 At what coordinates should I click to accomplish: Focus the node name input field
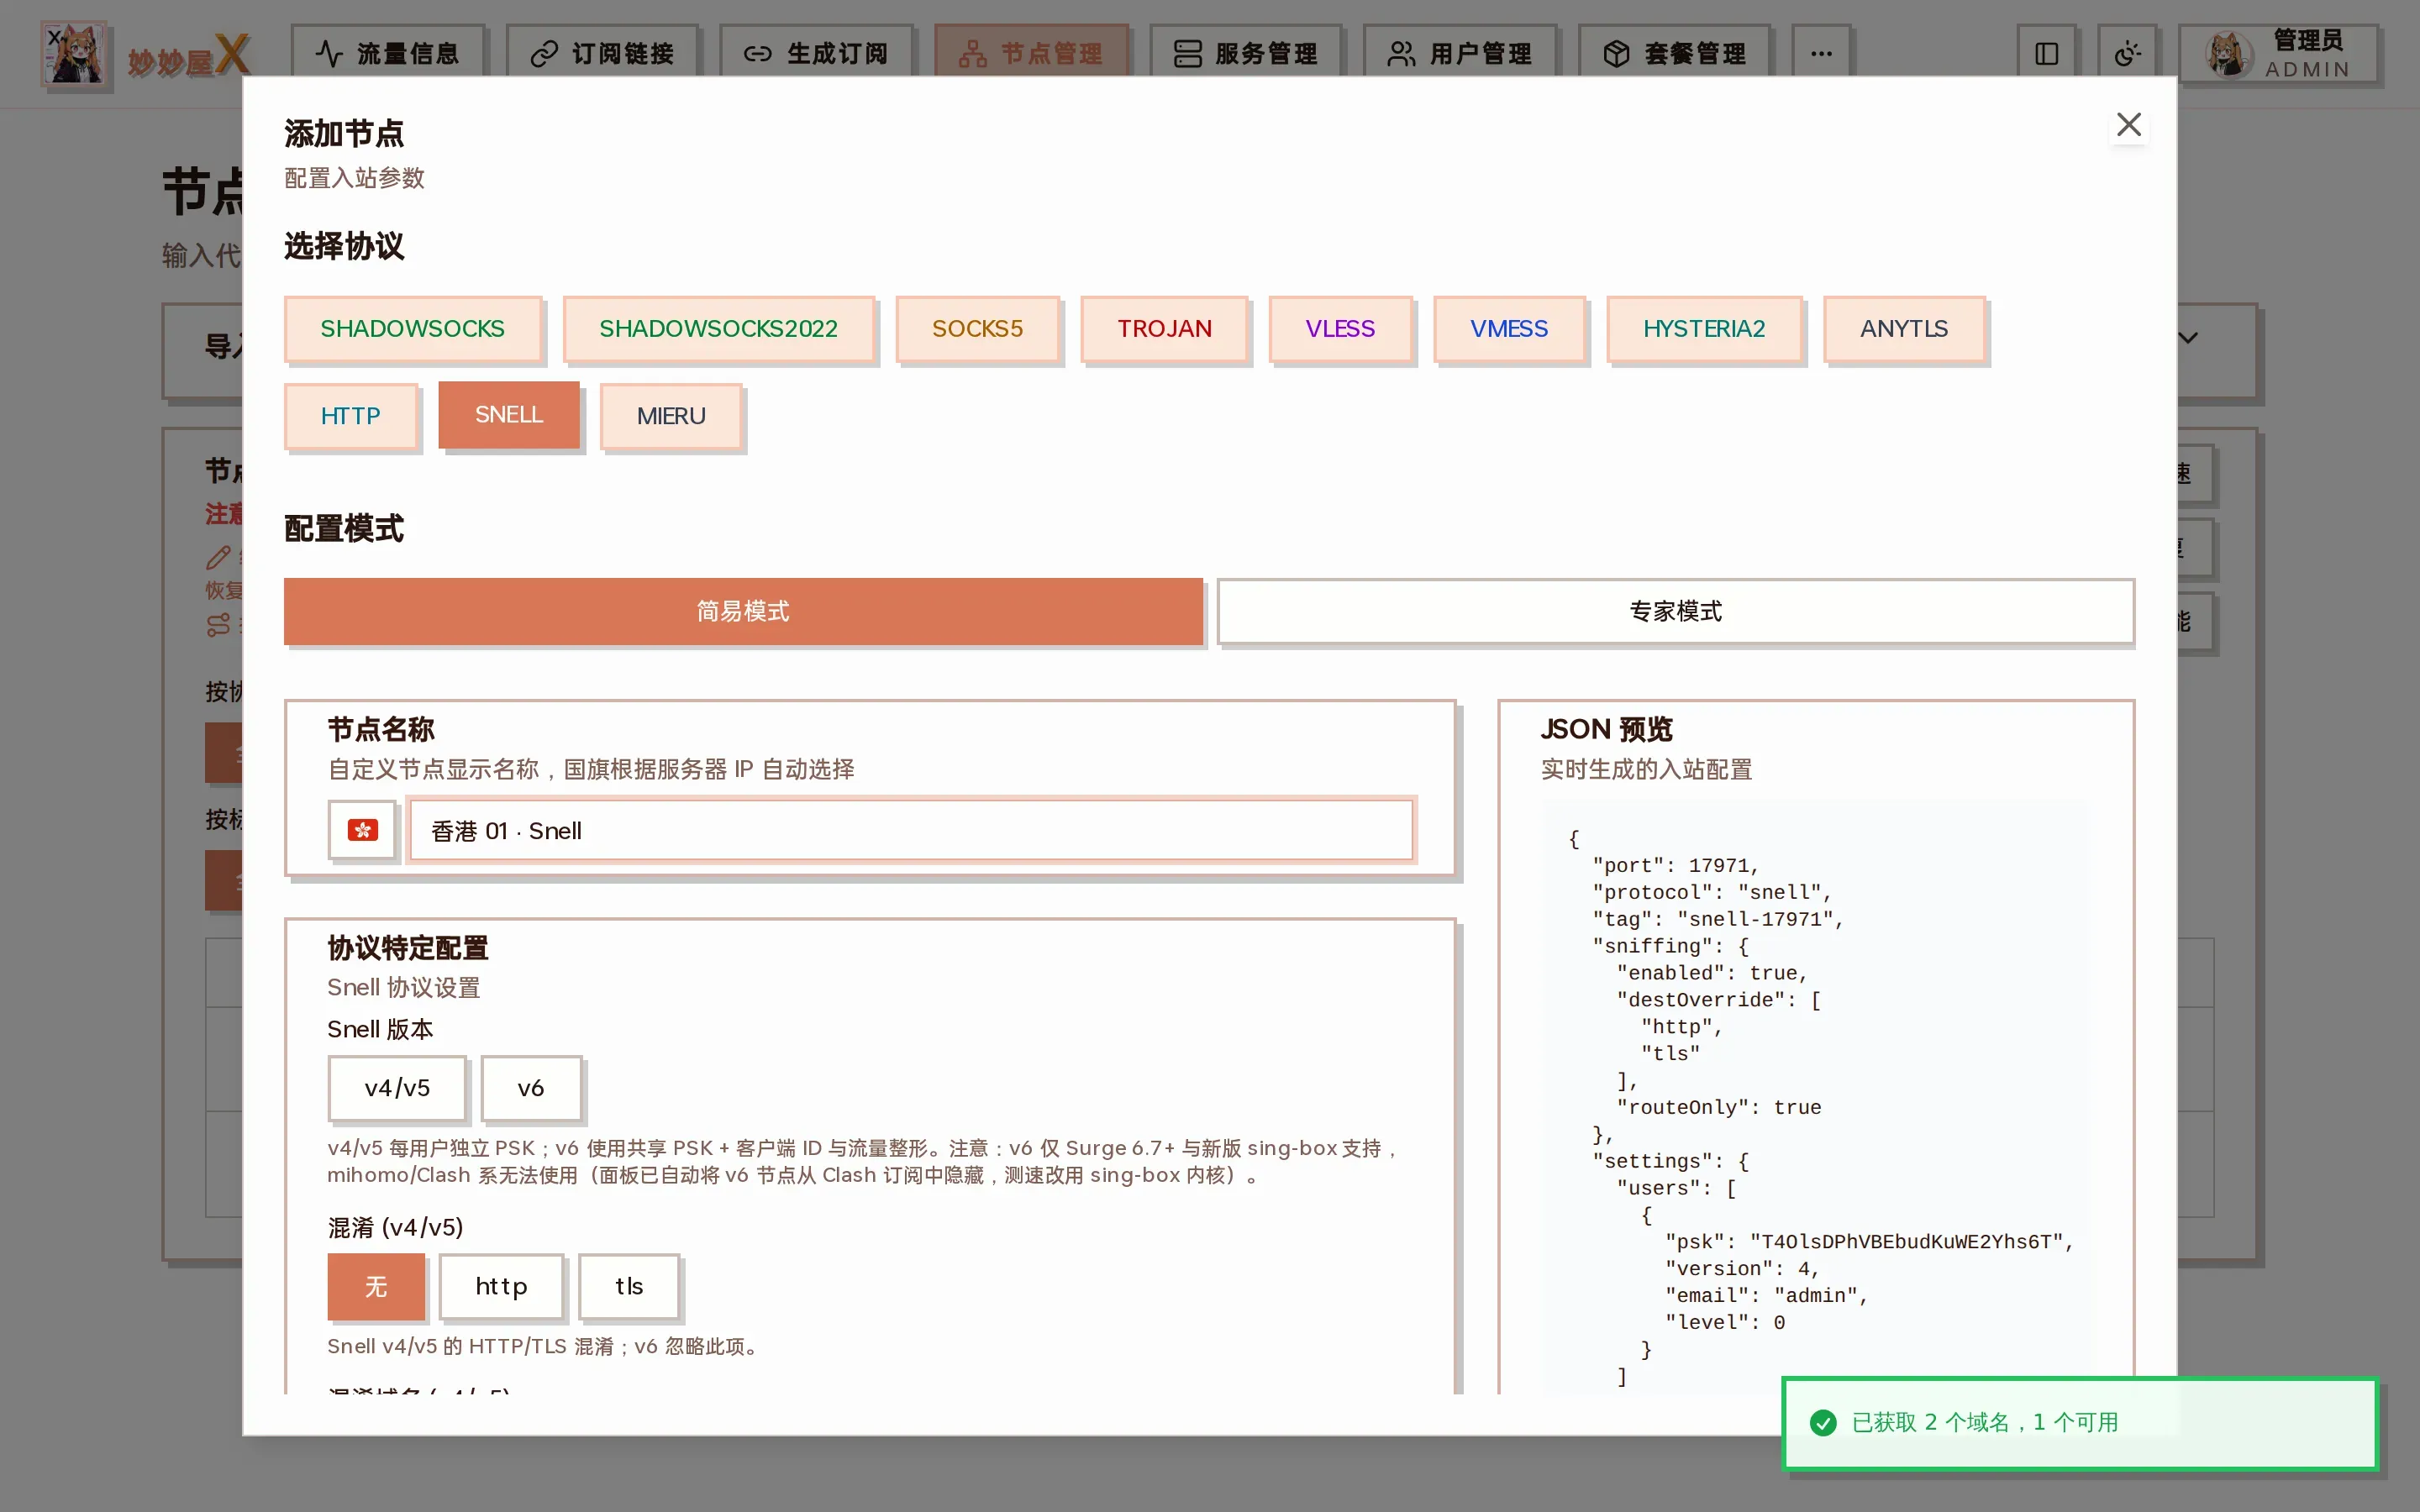coord(911,830)
